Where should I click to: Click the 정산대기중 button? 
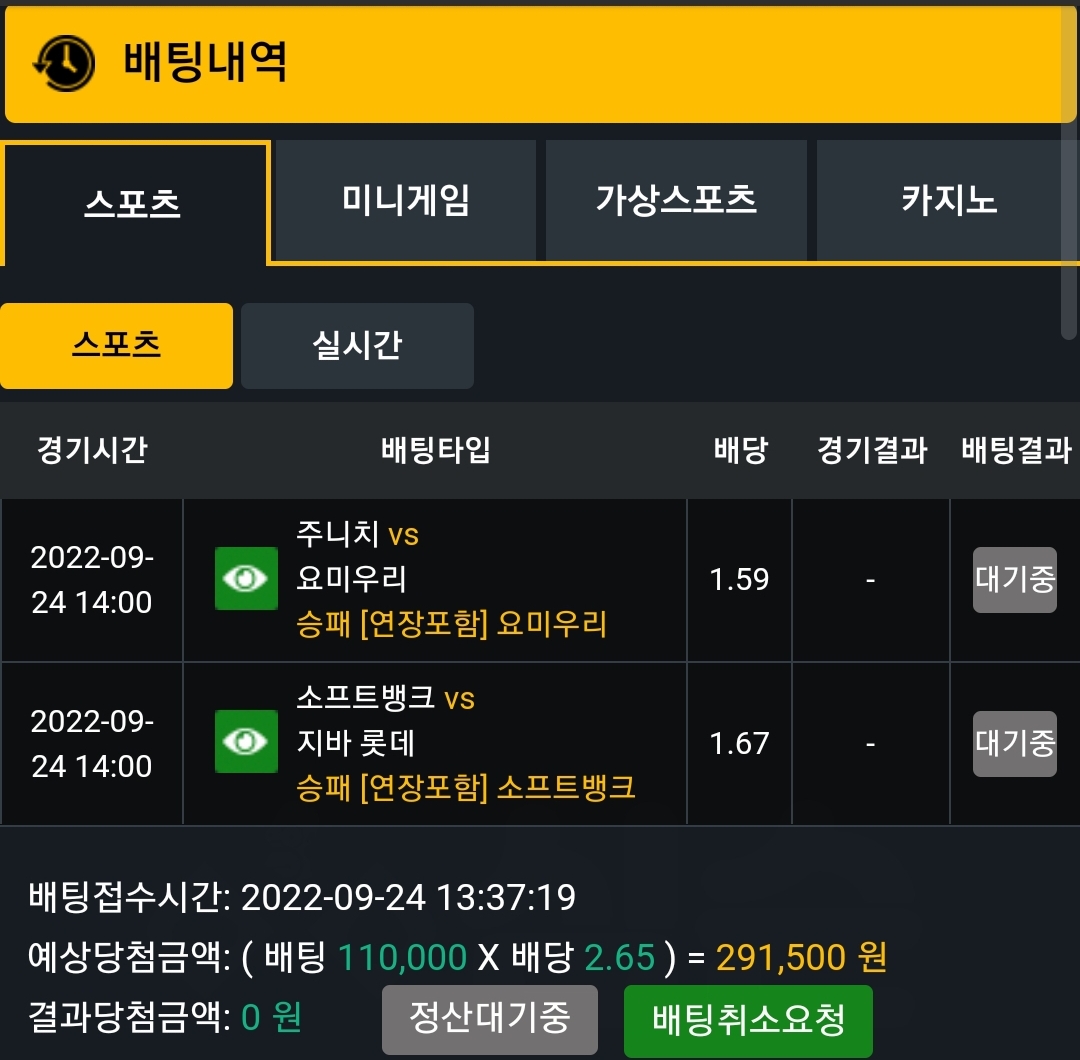pyautogui.click(x=490, y=1019)
